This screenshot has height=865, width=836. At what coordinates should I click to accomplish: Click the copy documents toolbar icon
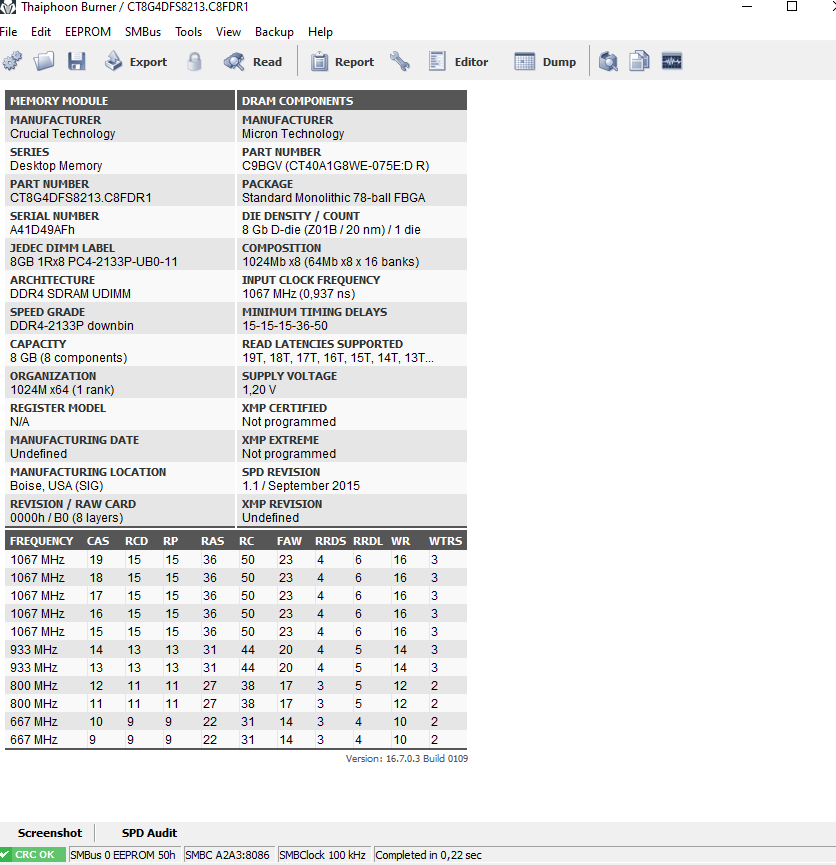pyautogui.click(x=640, y=61)
